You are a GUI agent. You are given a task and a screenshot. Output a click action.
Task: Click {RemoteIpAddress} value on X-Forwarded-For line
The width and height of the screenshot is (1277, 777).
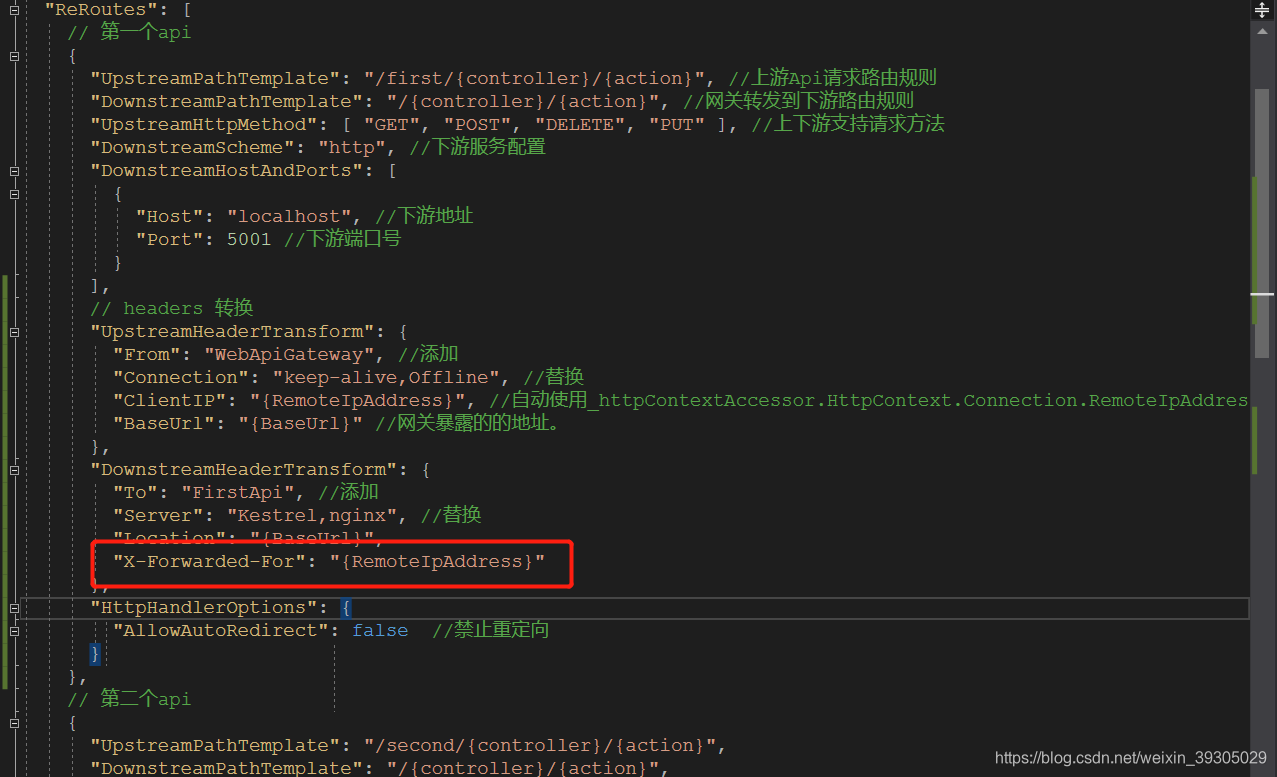coord(437,561)
